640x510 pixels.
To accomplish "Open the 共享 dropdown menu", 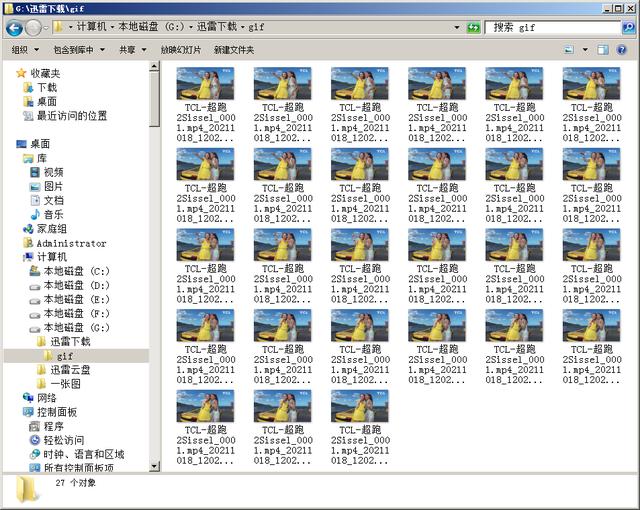I will [x=130, y=49].
